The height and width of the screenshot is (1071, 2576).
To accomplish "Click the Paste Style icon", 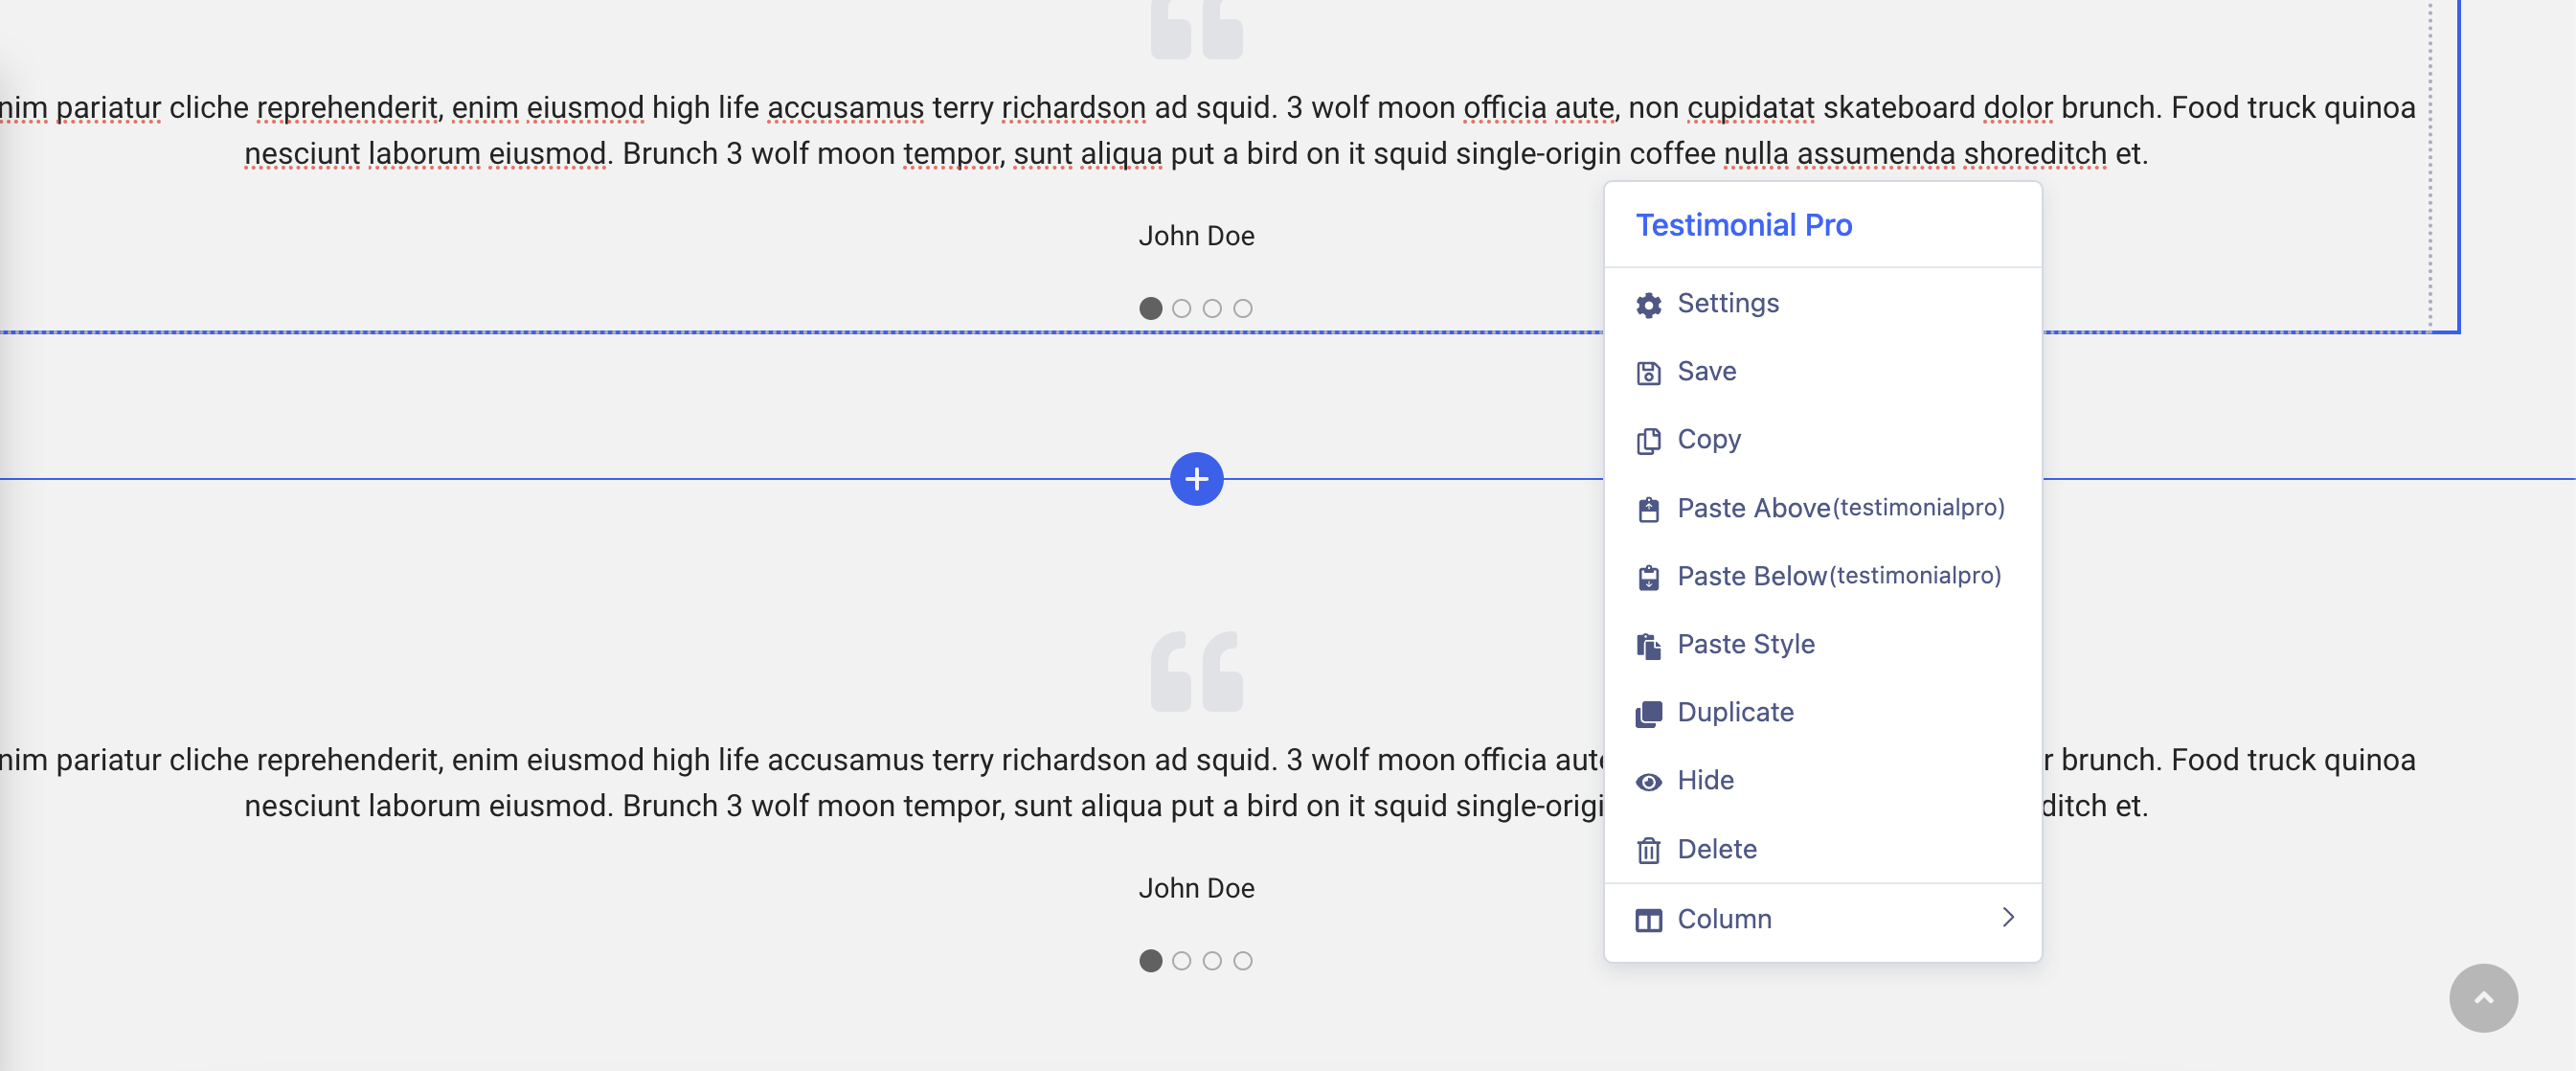I will pos(1648,645).
